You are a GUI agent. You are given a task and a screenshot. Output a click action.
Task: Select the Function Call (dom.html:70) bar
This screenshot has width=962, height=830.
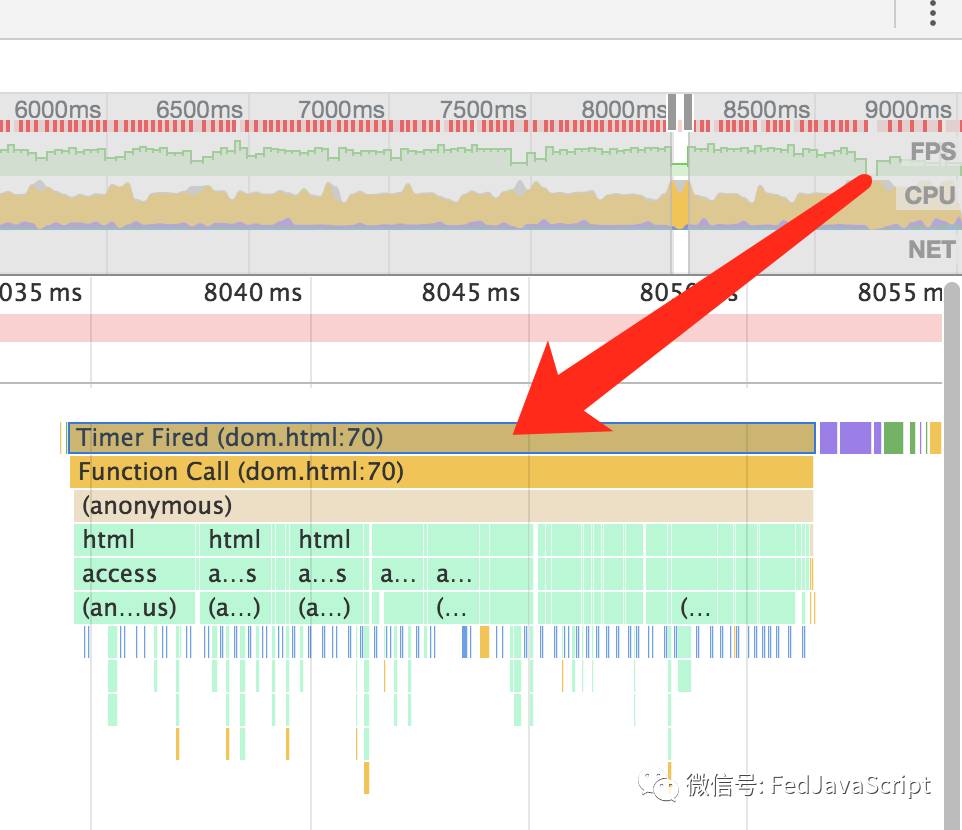[x=441, y=472]
